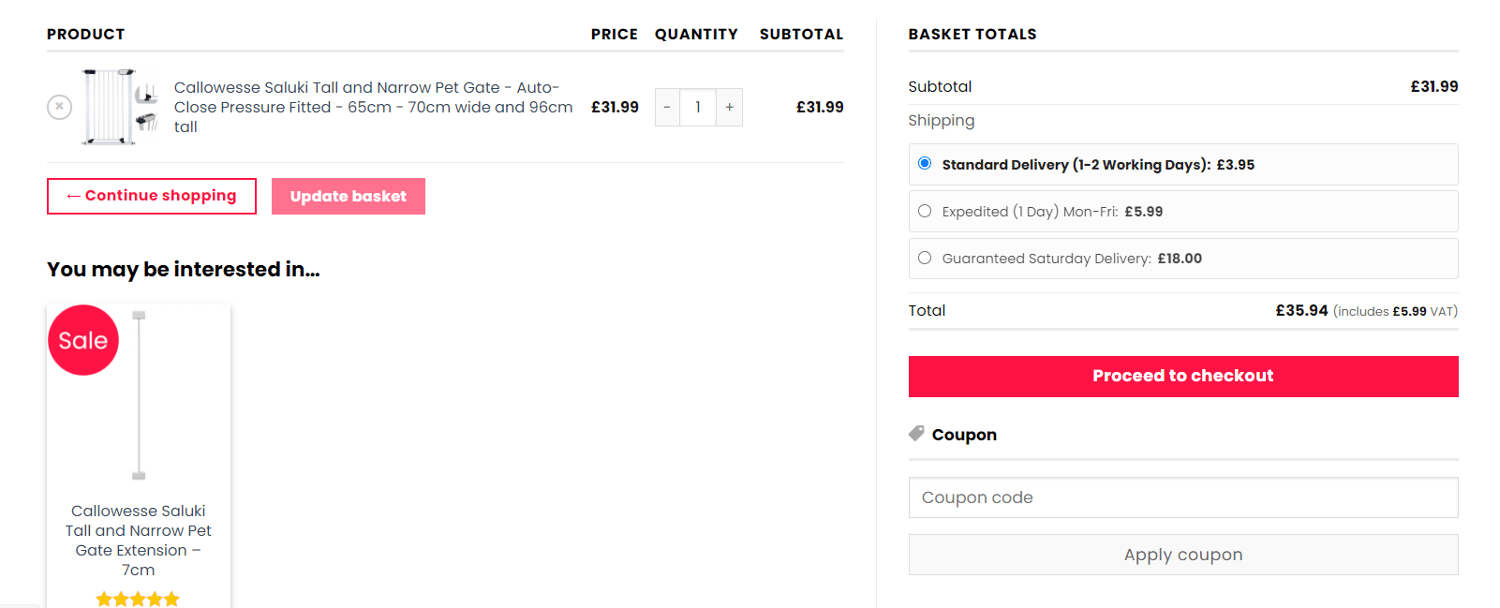Remove the Saluki pet gate from basket
The image size is (1500, 608).
coord(59,107)
